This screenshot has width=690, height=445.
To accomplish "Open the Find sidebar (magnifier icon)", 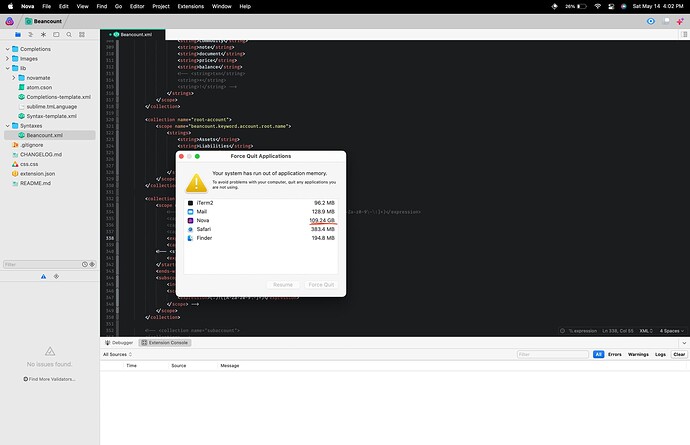I will 69,34.
